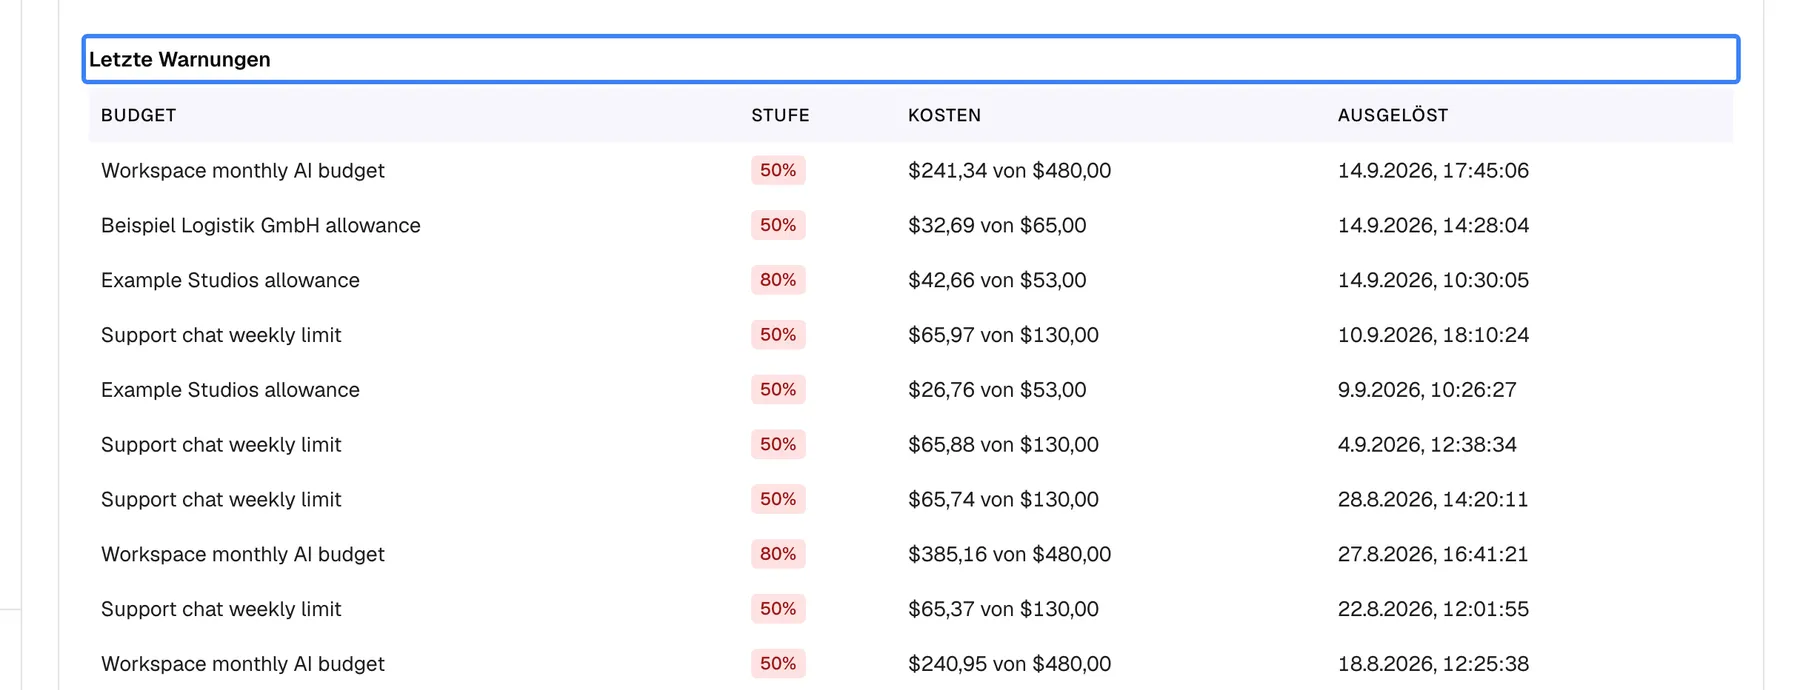The width and height of the screenshot is (1800, 690).
Task: Click timestamp 18.8.2026, 12:25:38
Action: [1433, 665]
